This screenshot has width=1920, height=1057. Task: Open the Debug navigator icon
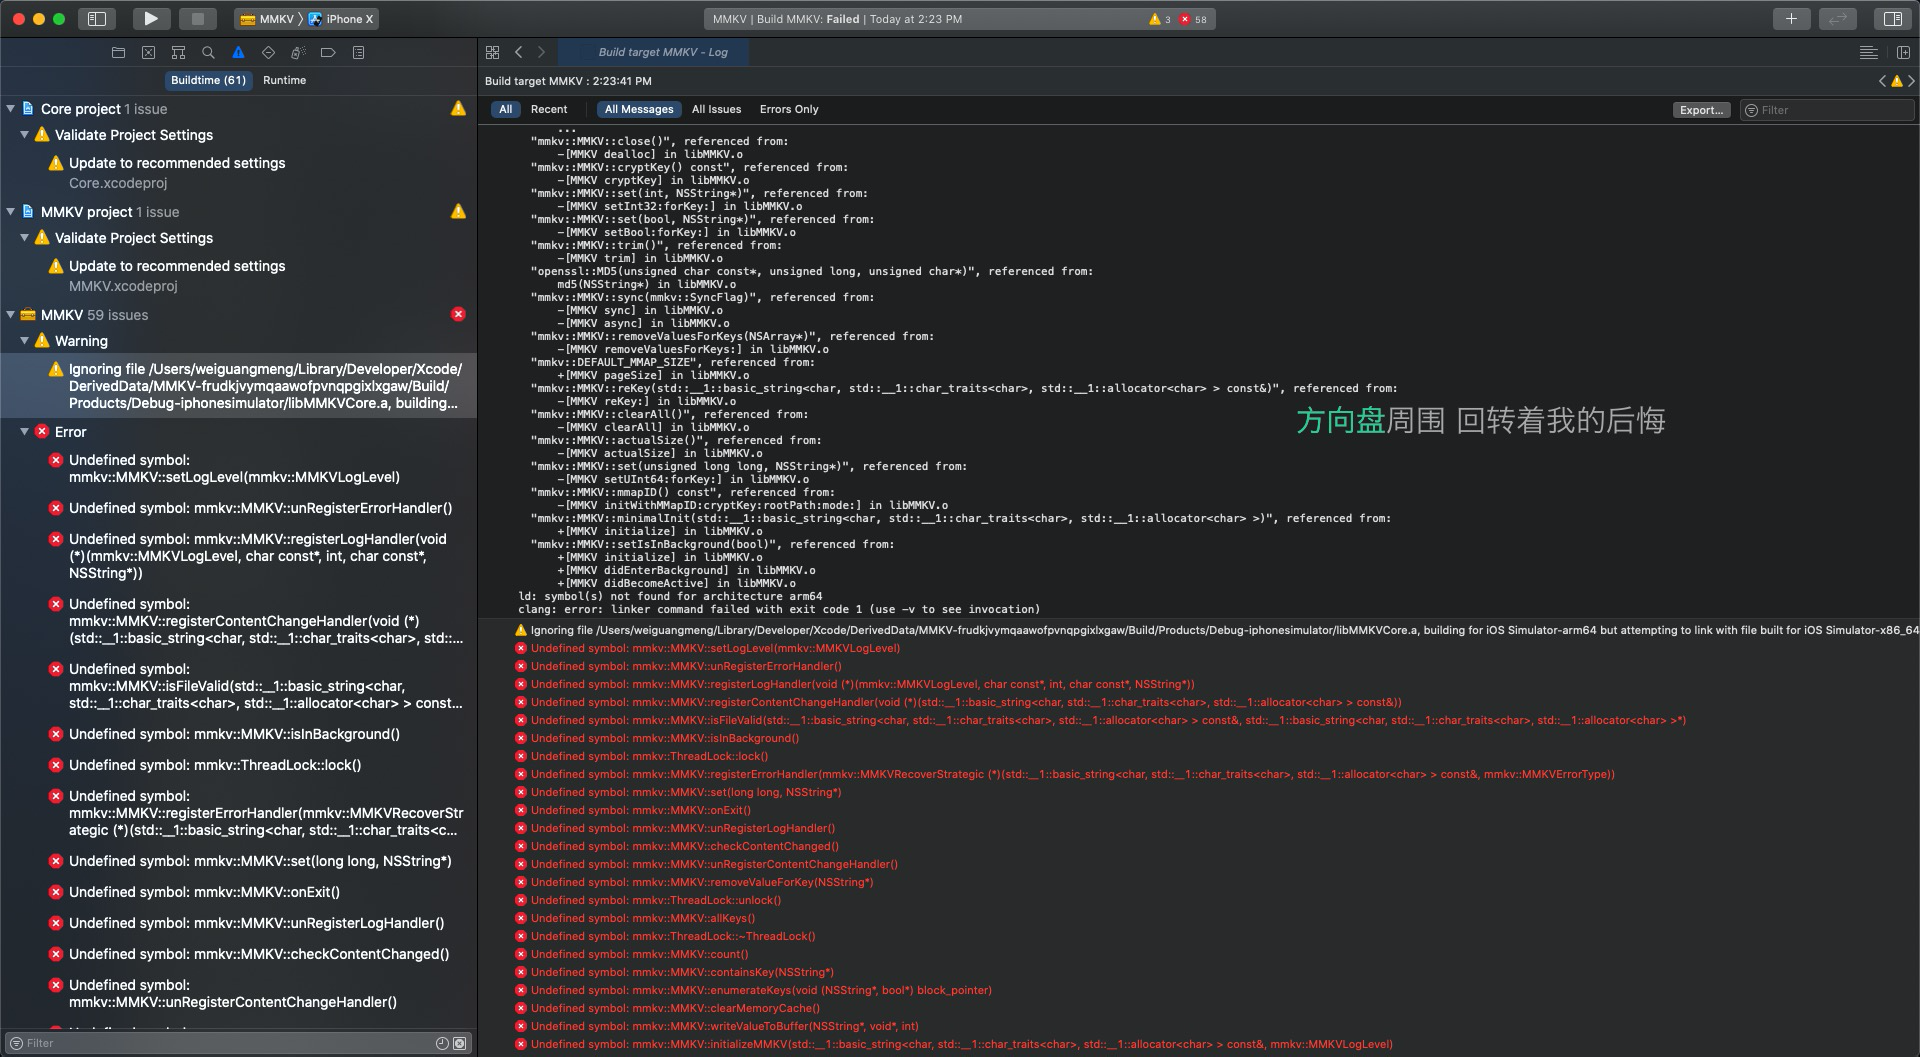[x=298, y=52]
